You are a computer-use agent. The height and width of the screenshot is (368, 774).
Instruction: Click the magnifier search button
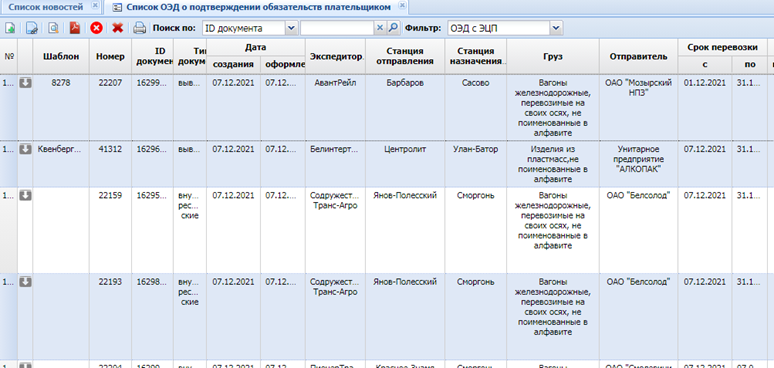pyautogui.click(x=392, y=28)
